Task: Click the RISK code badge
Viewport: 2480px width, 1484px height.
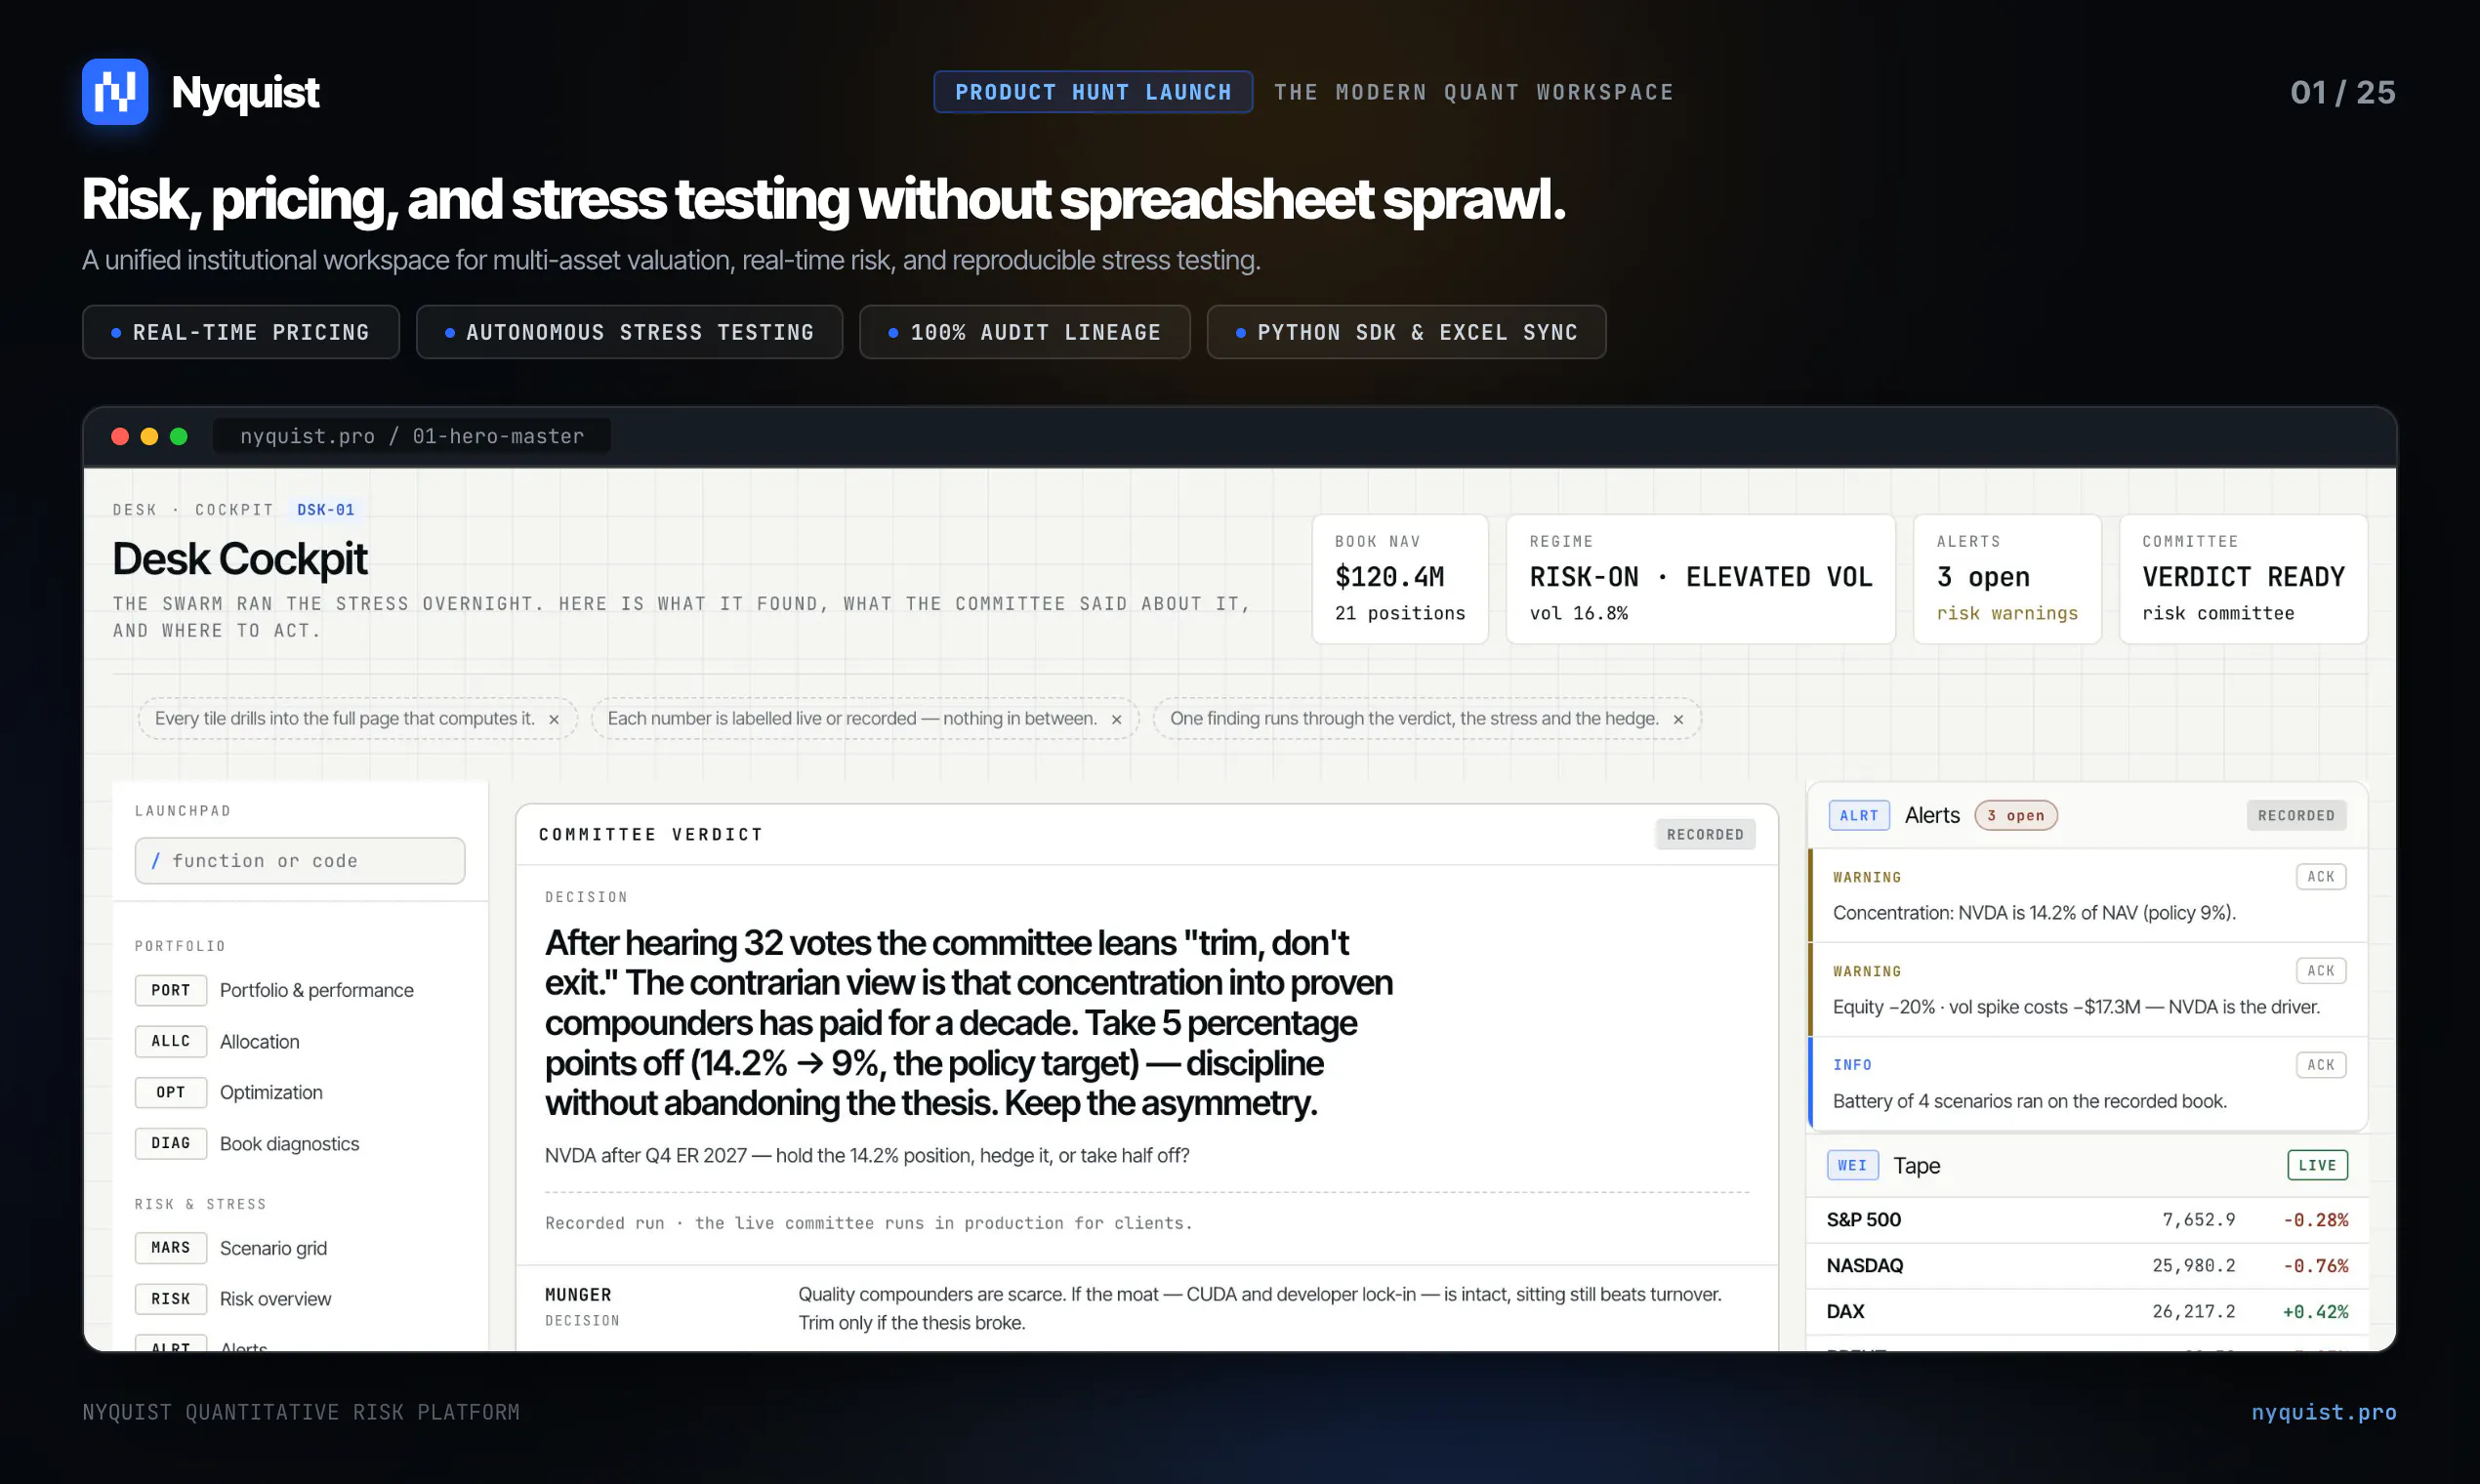Action: (x=171, y=1299)
